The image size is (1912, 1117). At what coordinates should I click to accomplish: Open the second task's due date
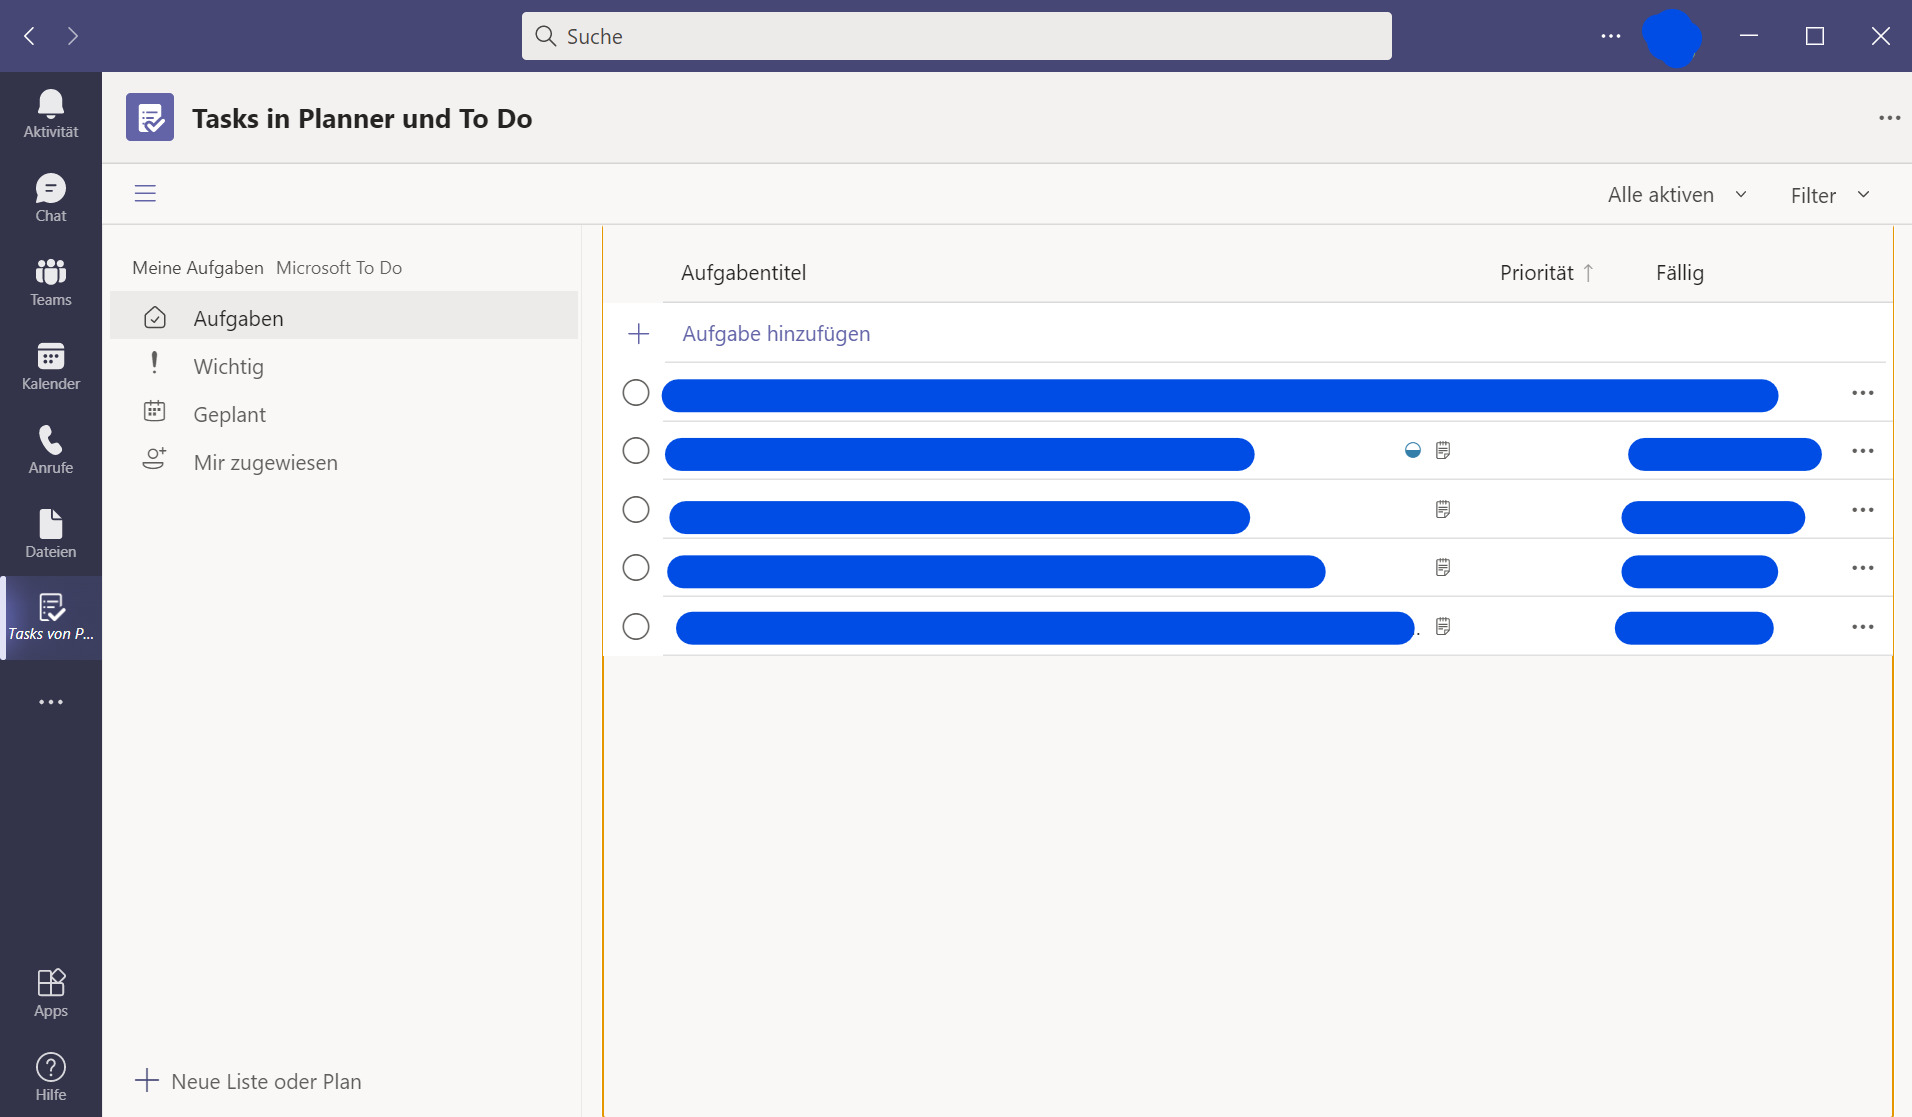[x=1724, y=454]
